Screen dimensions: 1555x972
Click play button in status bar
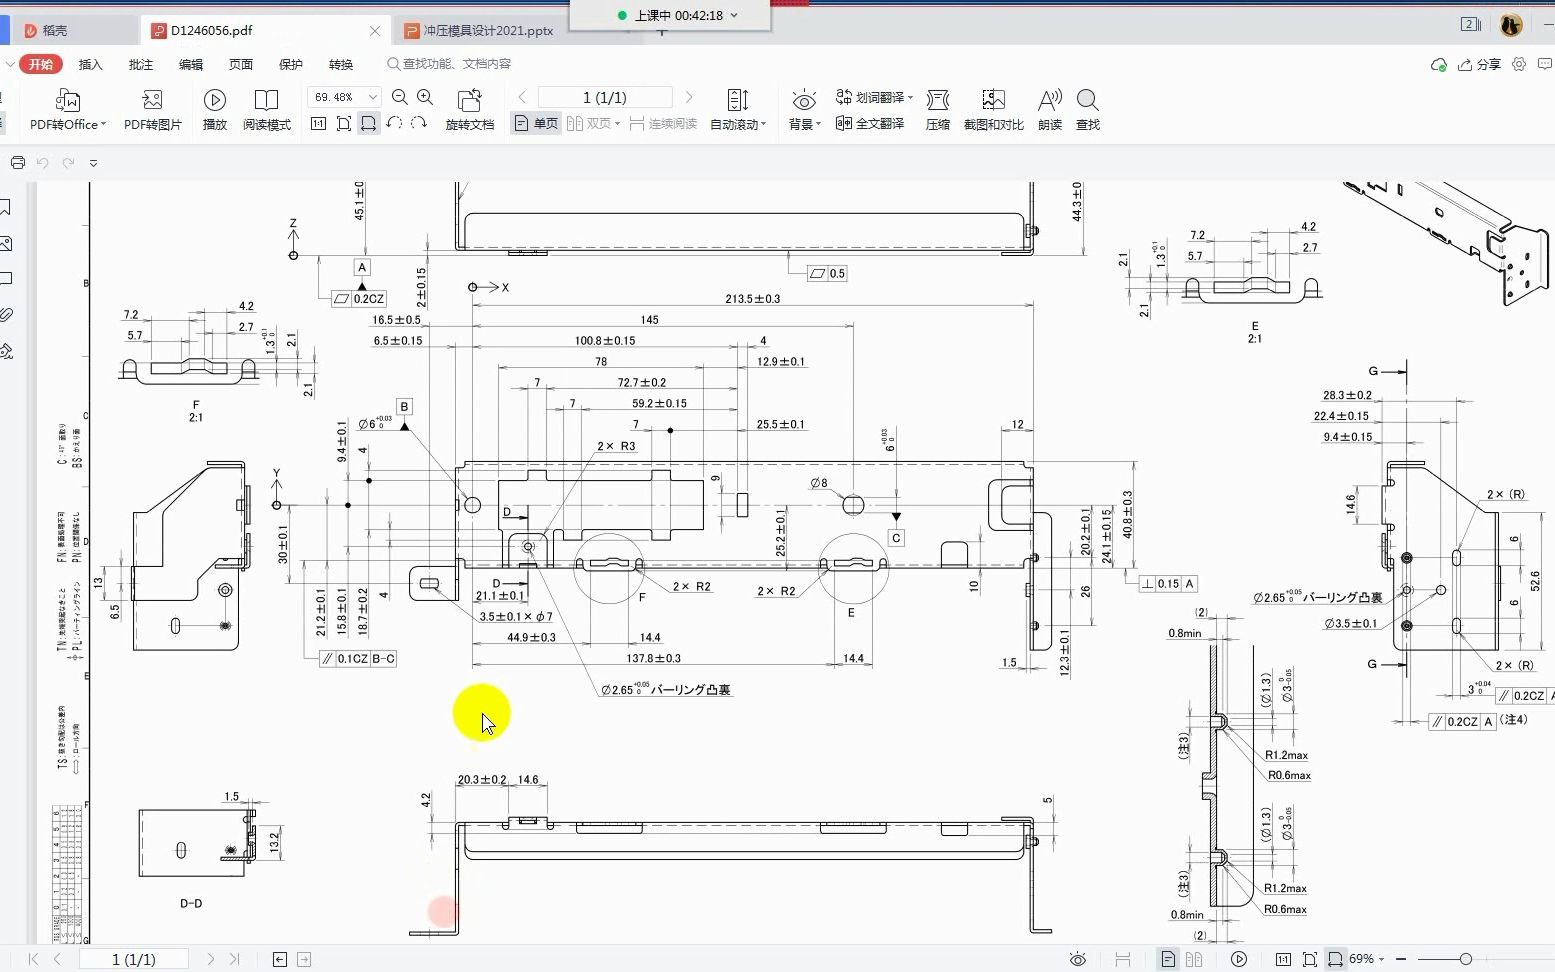(x=1239, y=959)
